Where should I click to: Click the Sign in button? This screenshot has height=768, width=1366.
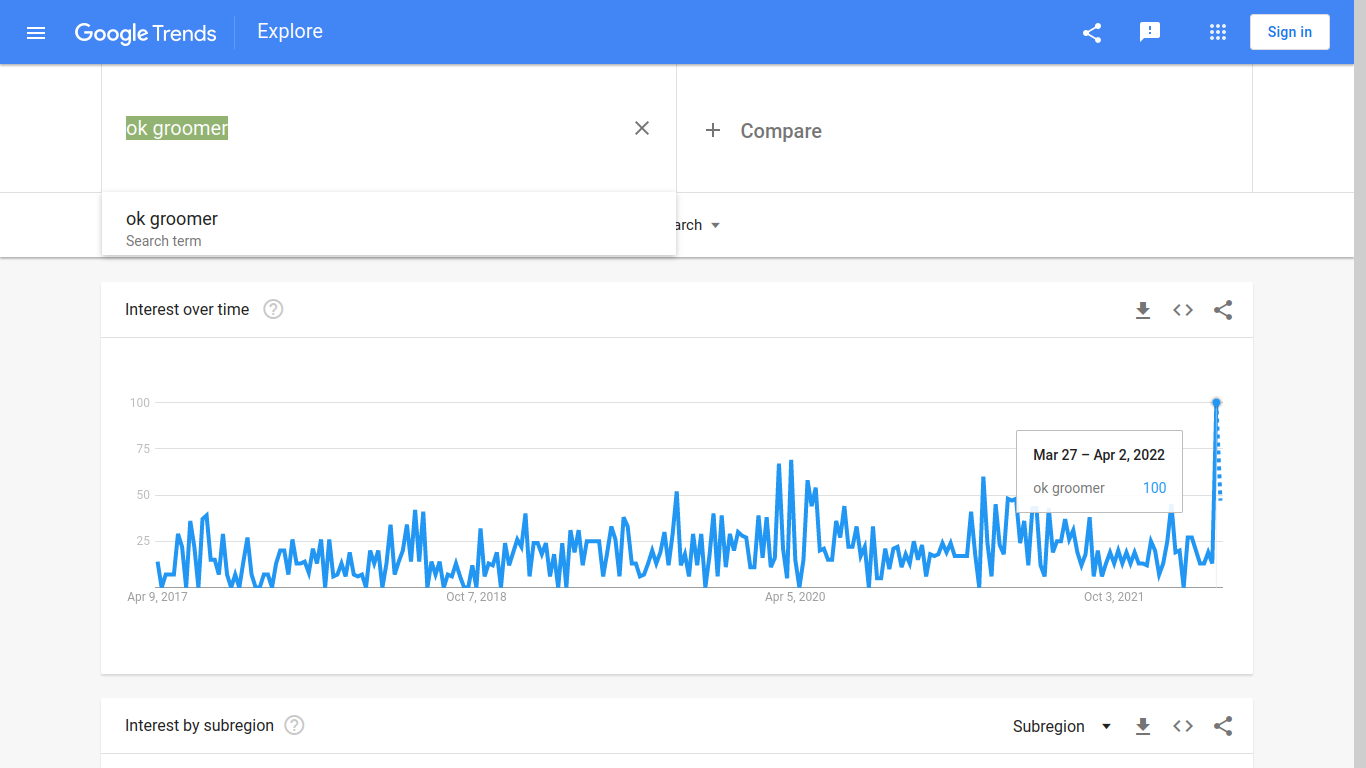click(1289, 32)
